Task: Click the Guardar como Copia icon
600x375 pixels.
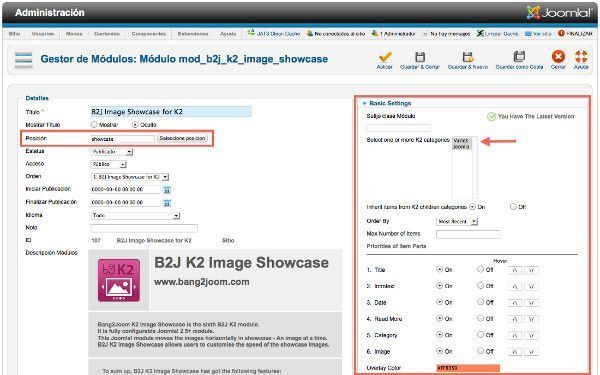Action: (519, 57)
